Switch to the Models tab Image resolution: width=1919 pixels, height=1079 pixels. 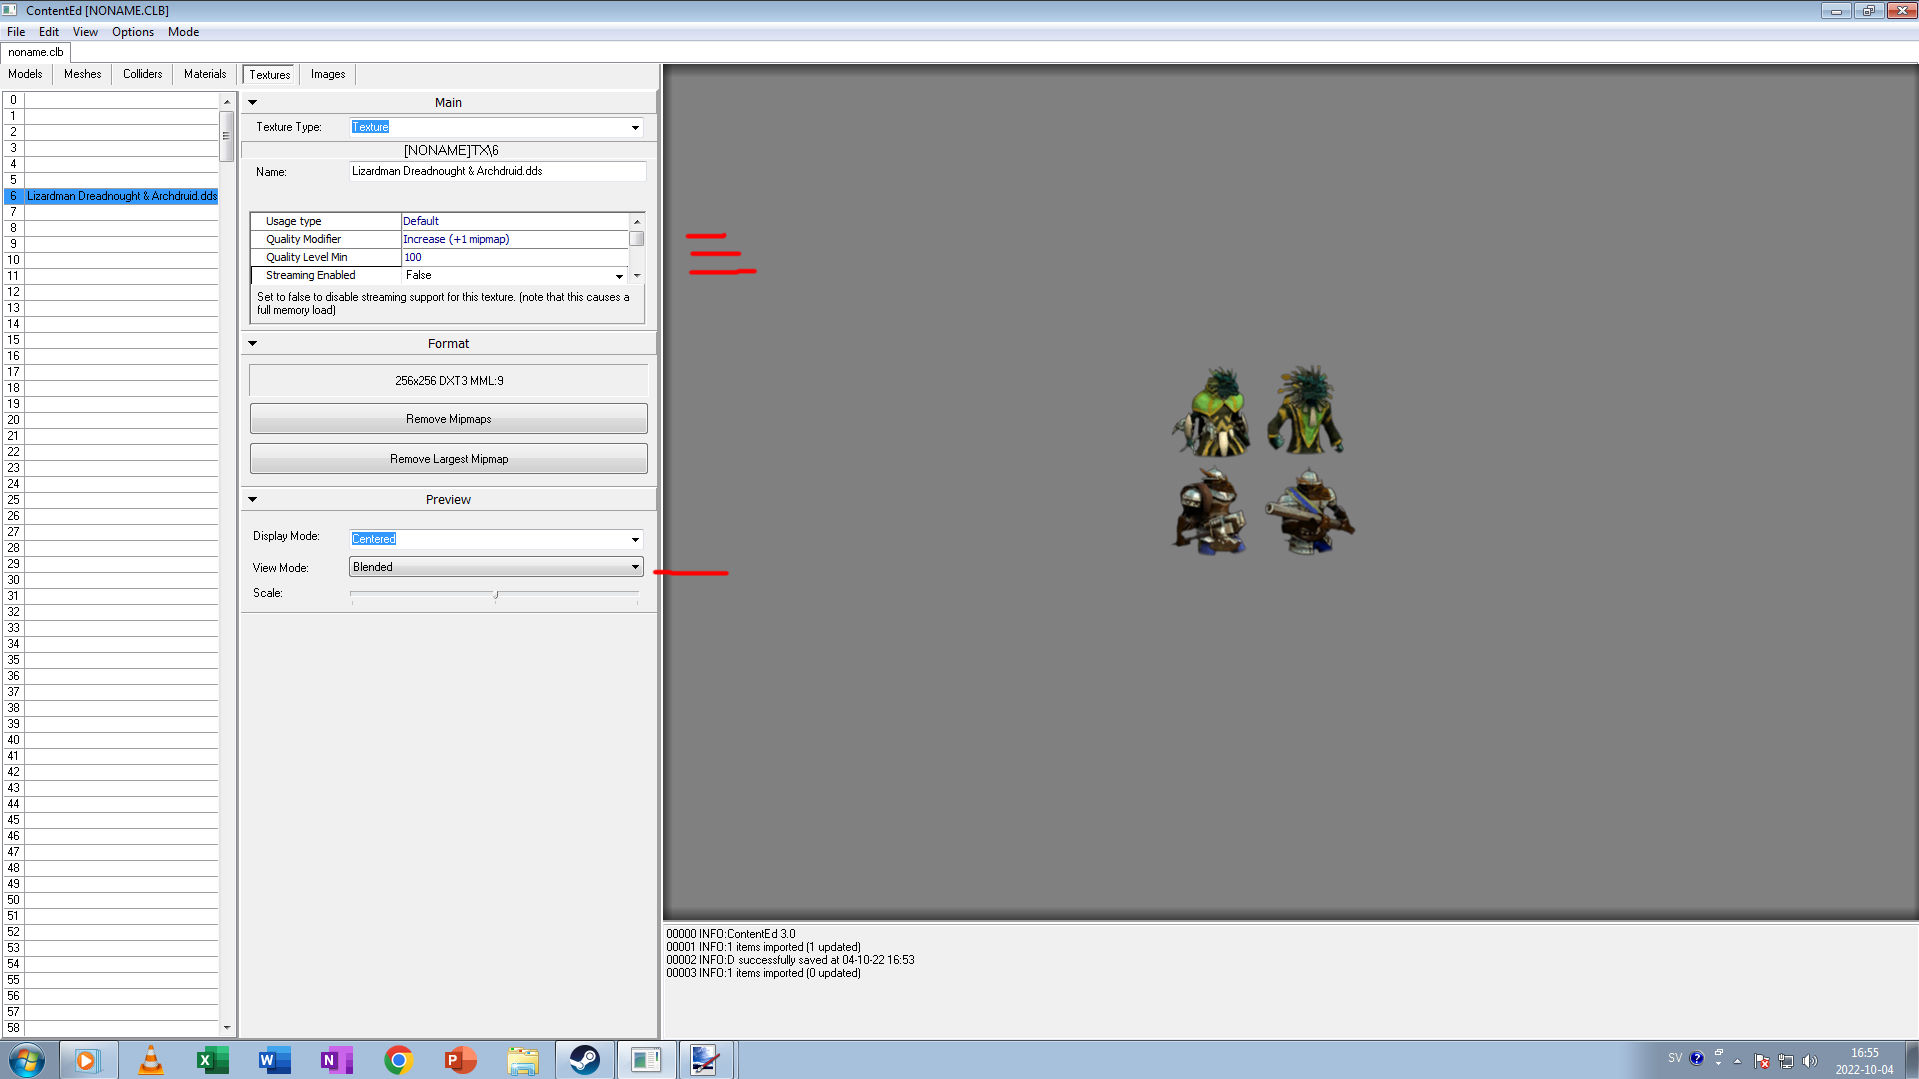click(25, 74)
